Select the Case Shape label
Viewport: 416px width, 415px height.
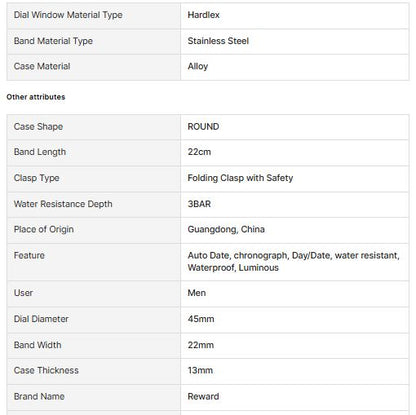[38, 127]
